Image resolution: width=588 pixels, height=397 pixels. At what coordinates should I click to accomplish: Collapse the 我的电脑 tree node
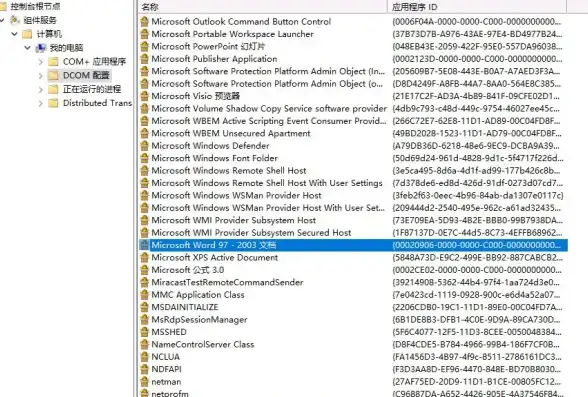[x=27, y=48]
